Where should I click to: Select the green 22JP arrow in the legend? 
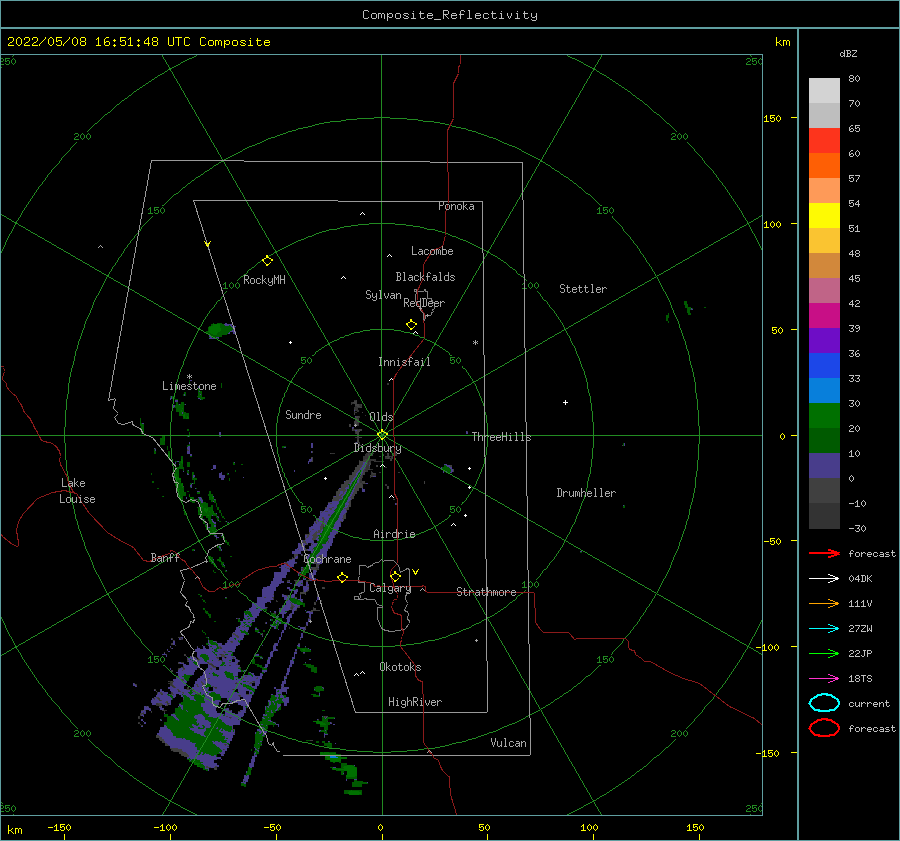point(824,653)
